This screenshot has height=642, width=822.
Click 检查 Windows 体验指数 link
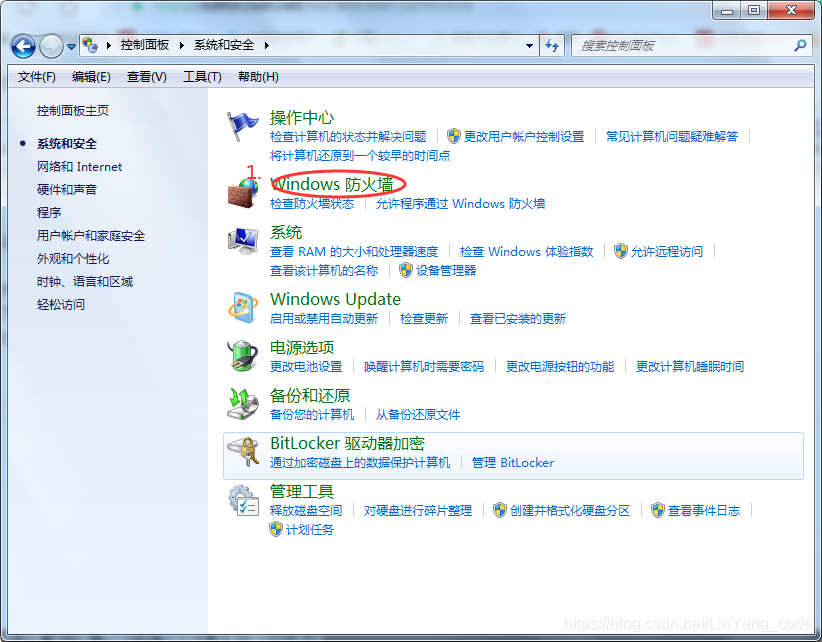[x=527, y=252]
